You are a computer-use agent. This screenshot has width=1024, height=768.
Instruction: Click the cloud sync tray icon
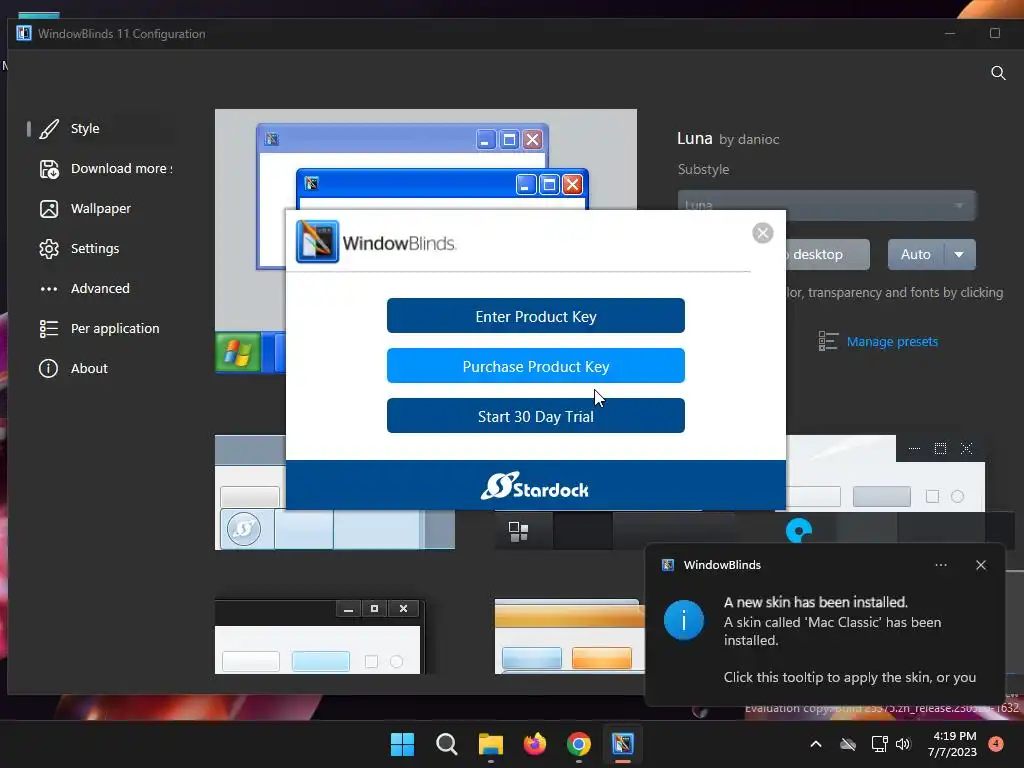pyautogui.click(x=848, y=744)
